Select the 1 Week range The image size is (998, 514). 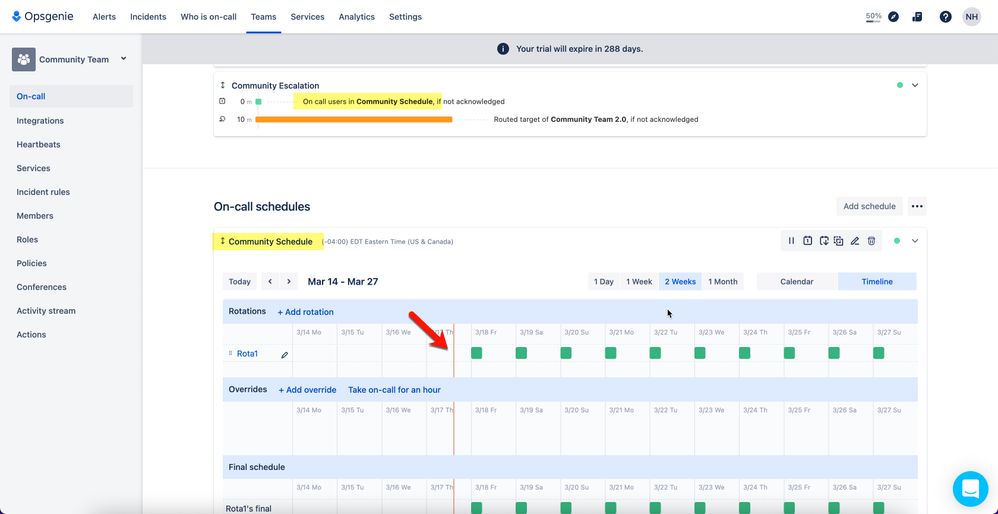639,281
